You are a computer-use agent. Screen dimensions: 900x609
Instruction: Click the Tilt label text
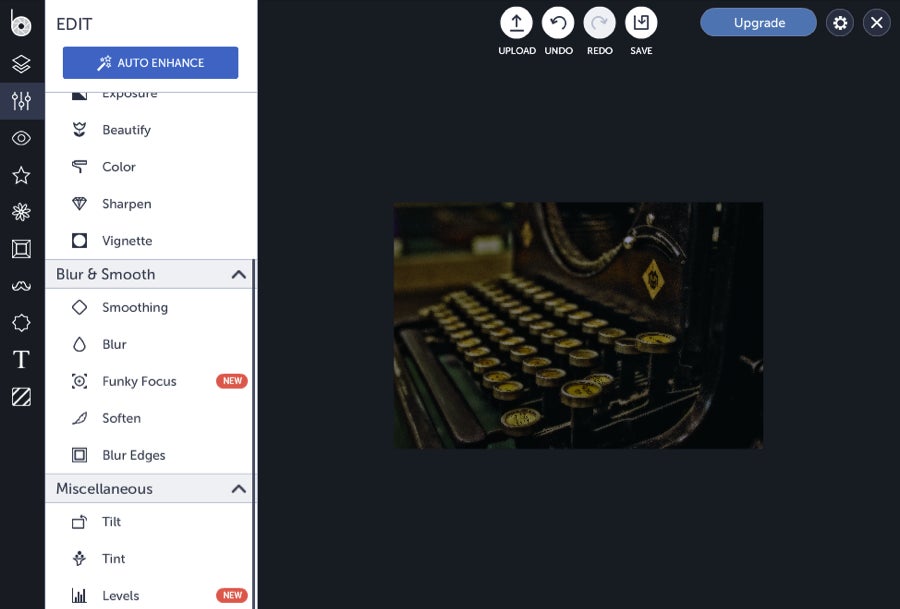(x=111, y=522)
